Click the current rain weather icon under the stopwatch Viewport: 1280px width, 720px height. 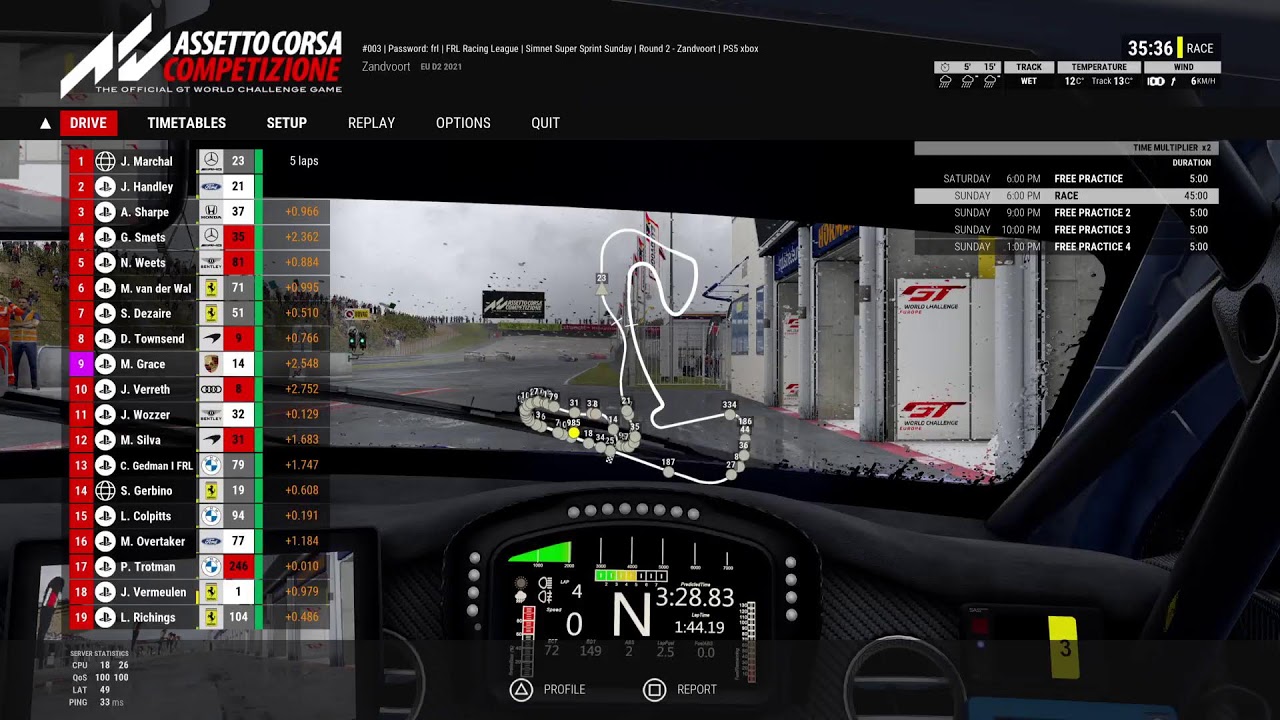point(945,82)
